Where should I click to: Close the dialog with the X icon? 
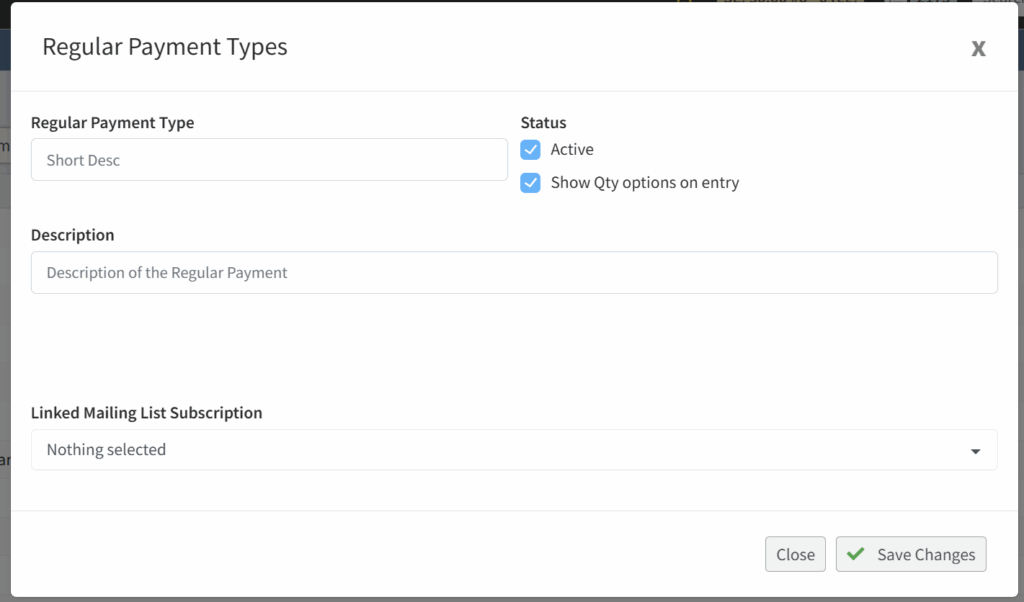pyautogui.click(x=978, y=48)
